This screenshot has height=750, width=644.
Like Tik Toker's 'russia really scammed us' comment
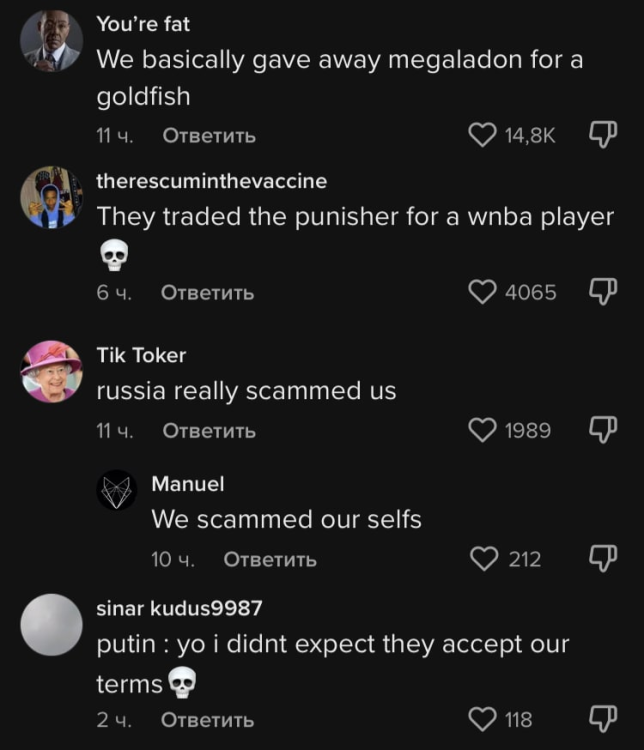[483, 430]
